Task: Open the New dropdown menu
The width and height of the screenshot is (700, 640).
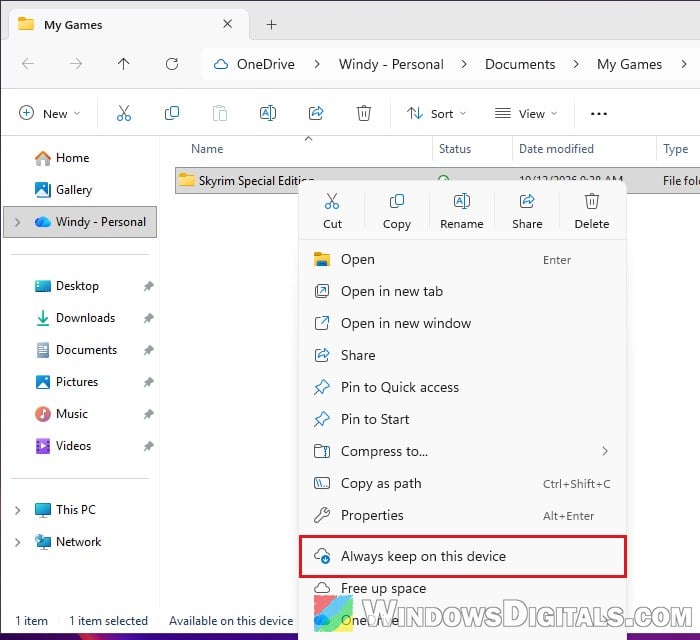Action: pyautogui.click(x=50, y=113)
